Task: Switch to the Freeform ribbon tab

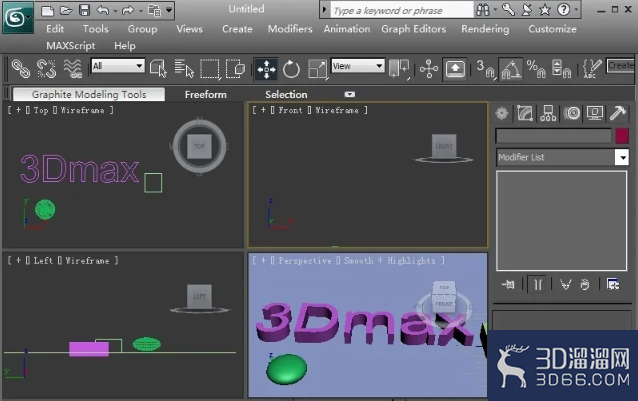Action: [205, 94]
